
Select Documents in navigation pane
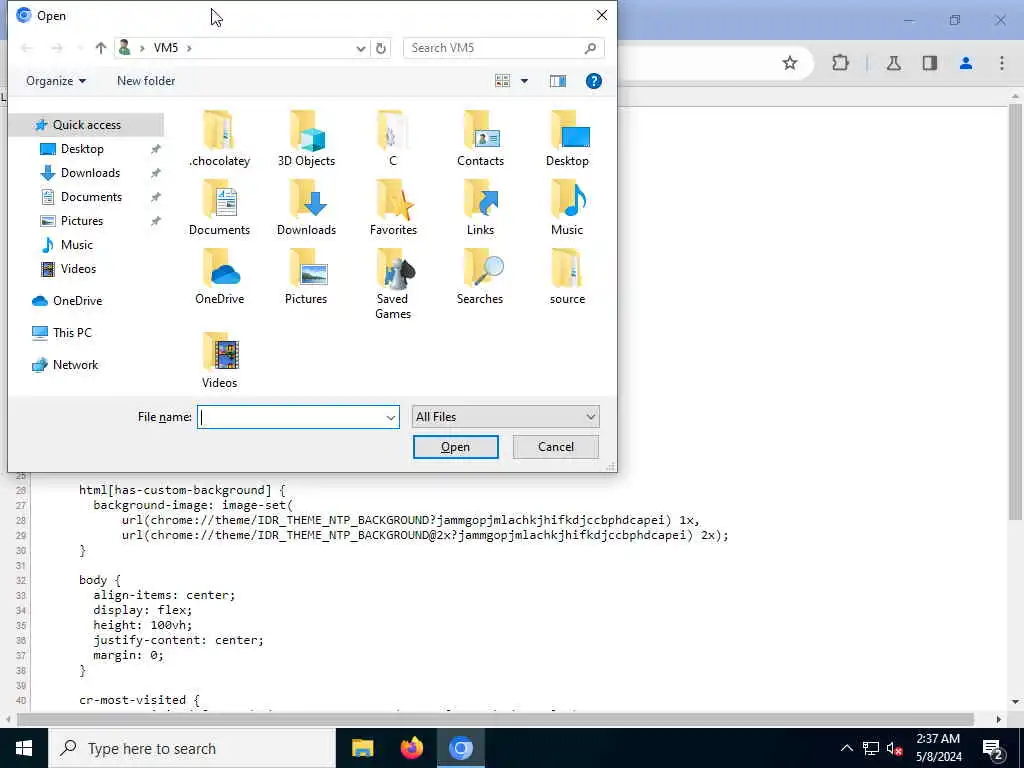(x=91, y=197)
